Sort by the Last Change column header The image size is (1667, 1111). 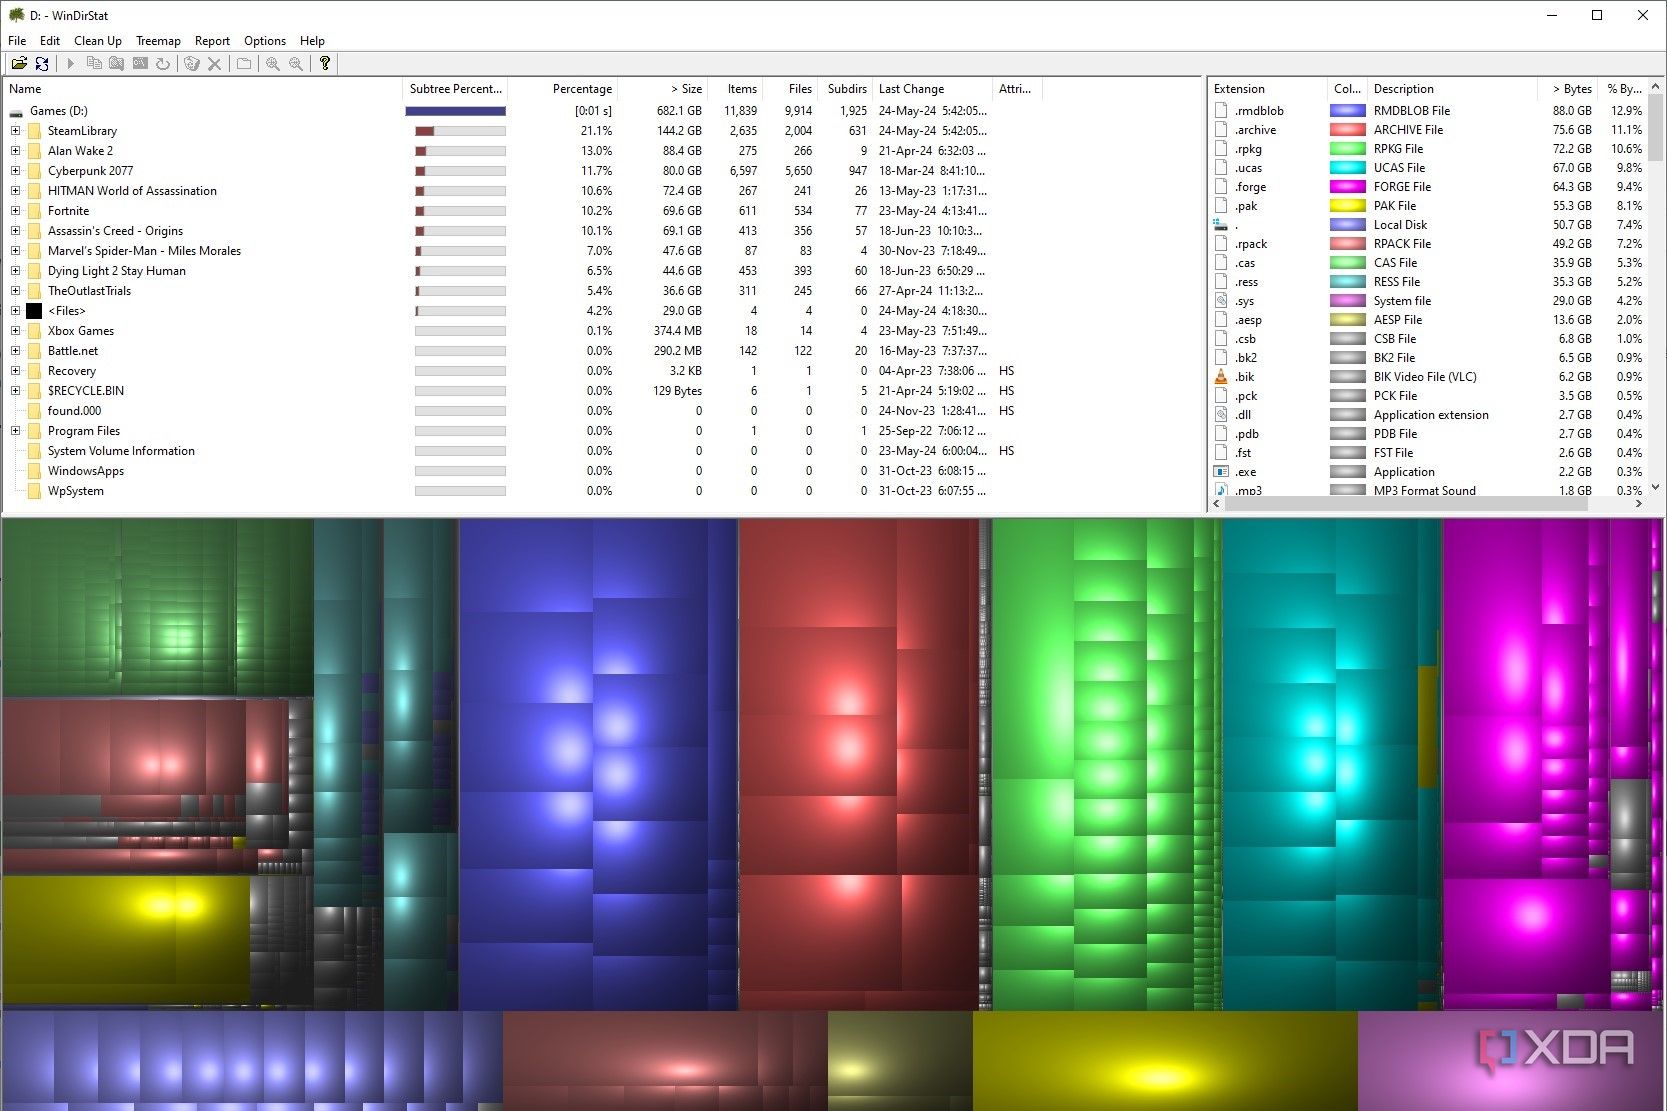pyautogui.click(x=932, y=89)
